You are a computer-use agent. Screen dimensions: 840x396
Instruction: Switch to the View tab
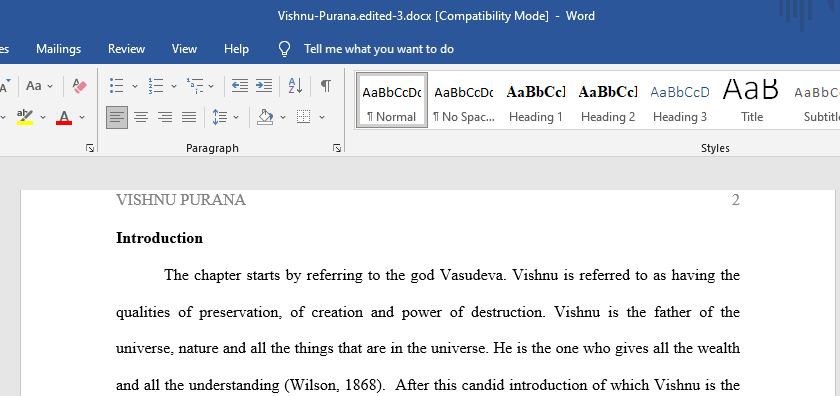click(x=184, y=49)
